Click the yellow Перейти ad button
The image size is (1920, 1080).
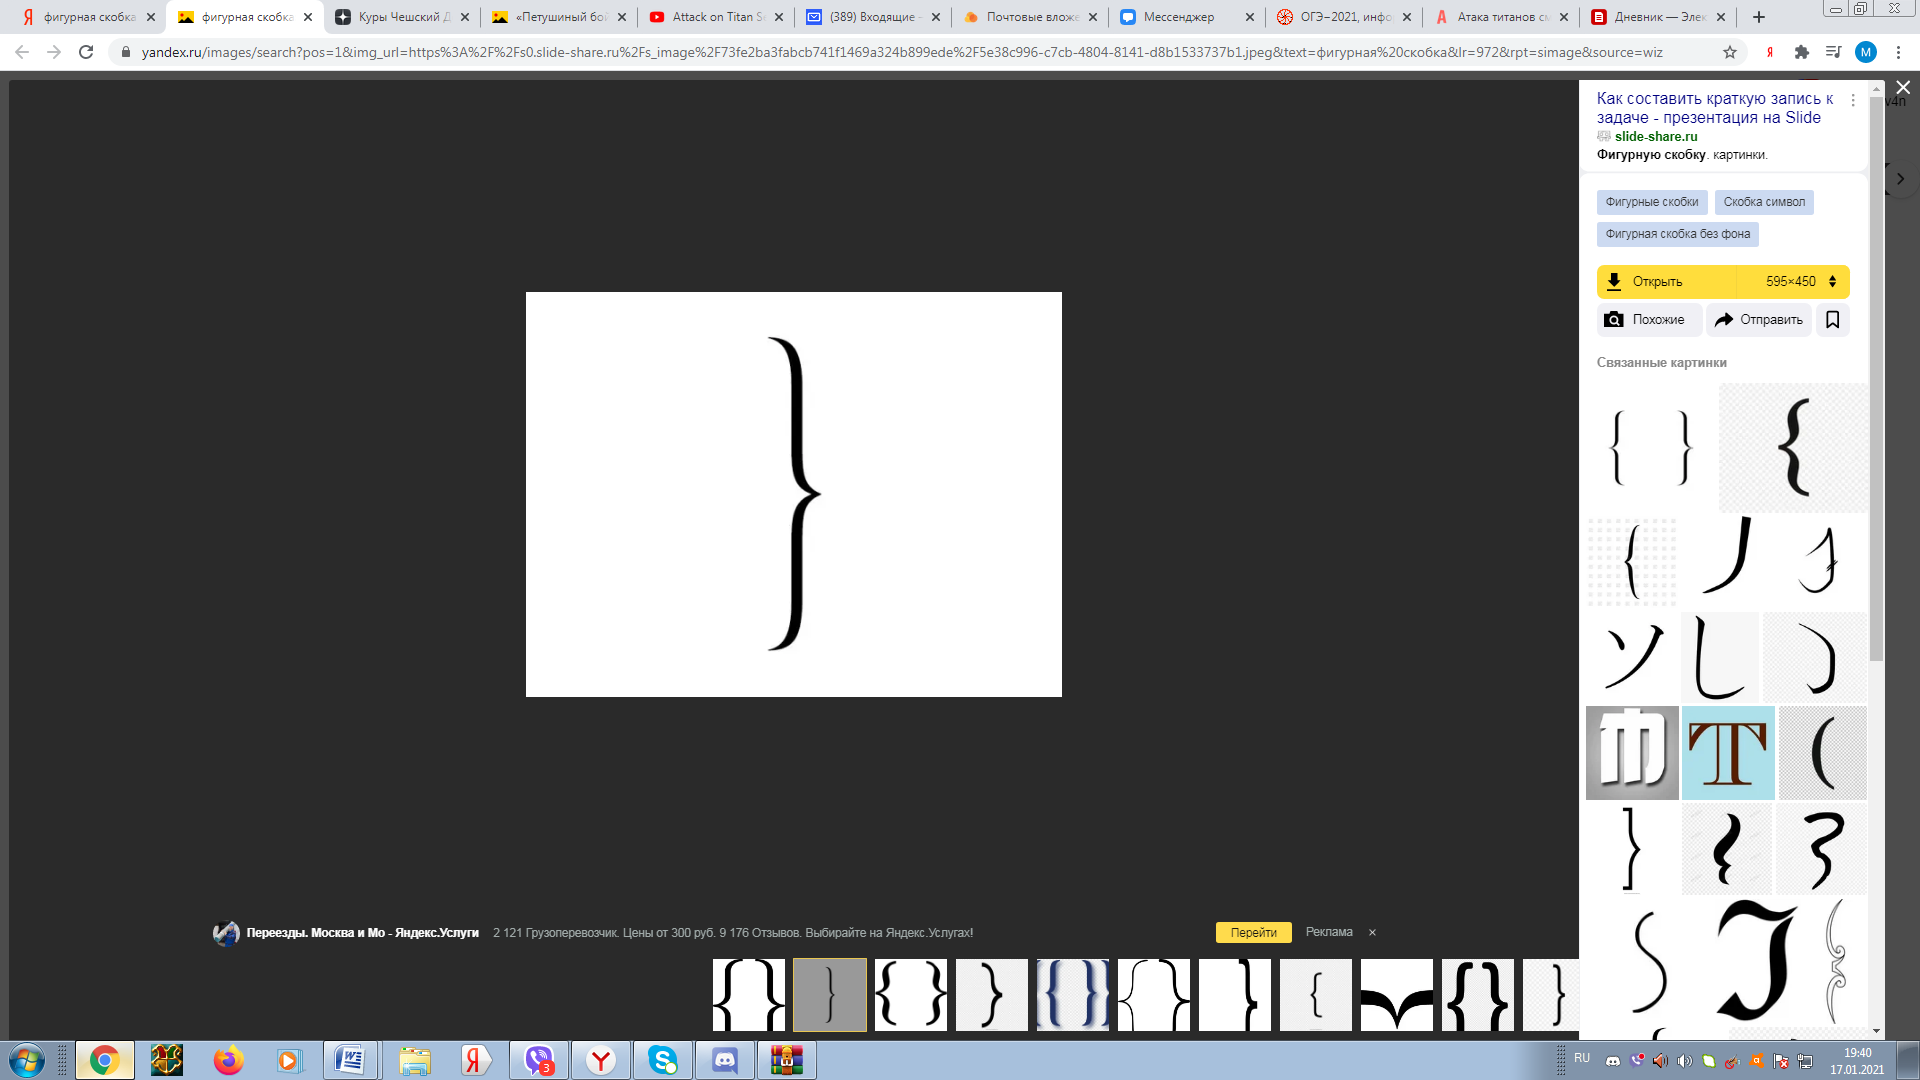coord(1253,932)
